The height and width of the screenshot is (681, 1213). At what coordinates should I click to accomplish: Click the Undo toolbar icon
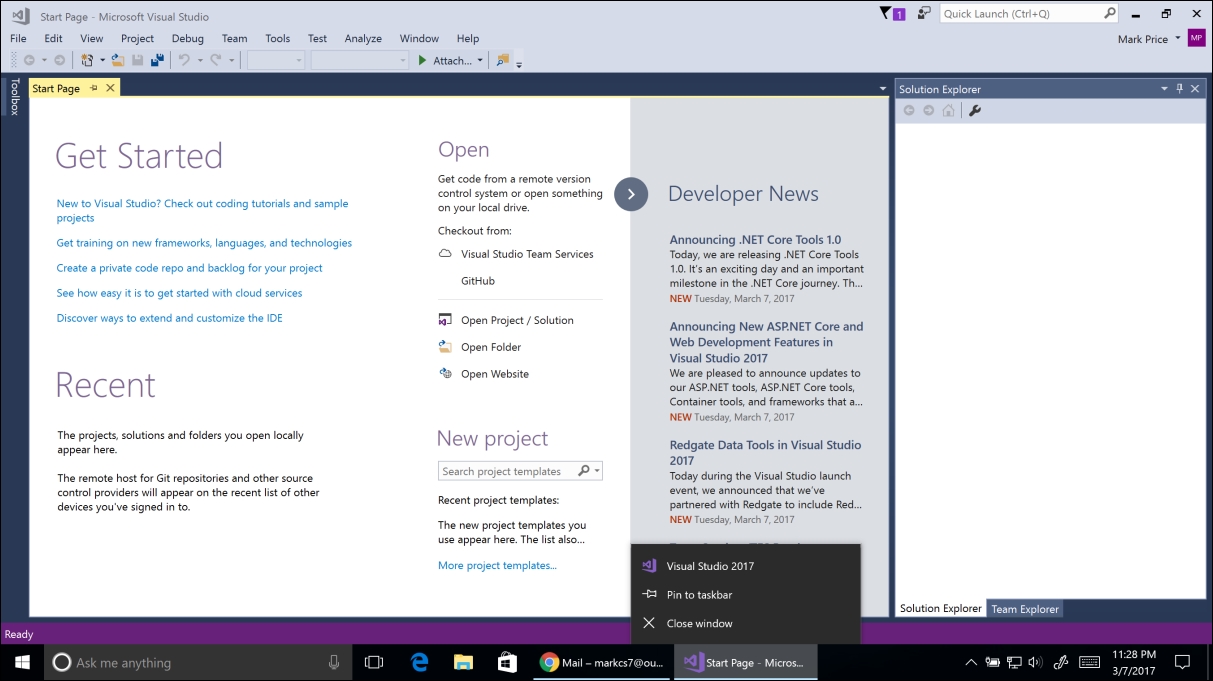pyautogui.click(x=184, y=60)
